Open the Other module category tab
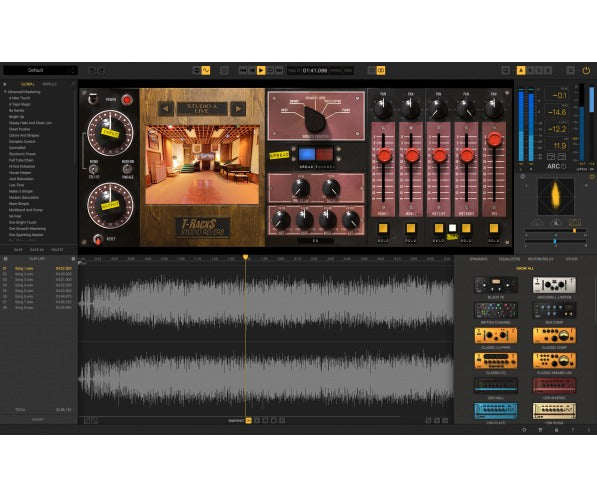This screenshot has height=497, width=597. (x=571, y=259)
